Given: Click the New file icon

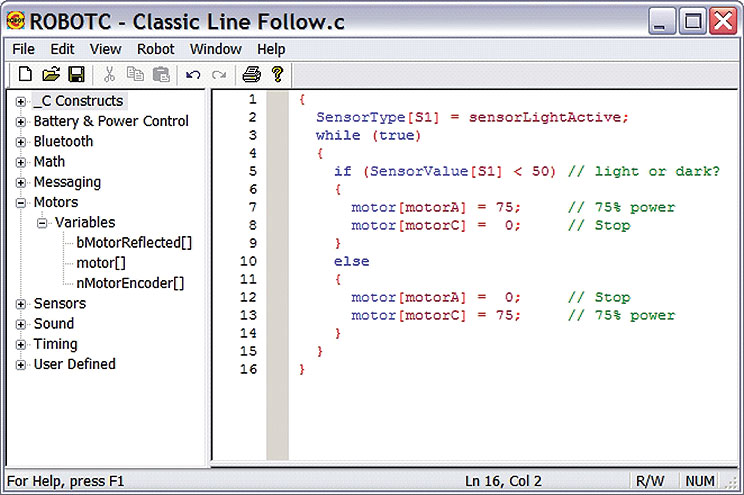Looking at the screenshot, I should pos(25,74).
